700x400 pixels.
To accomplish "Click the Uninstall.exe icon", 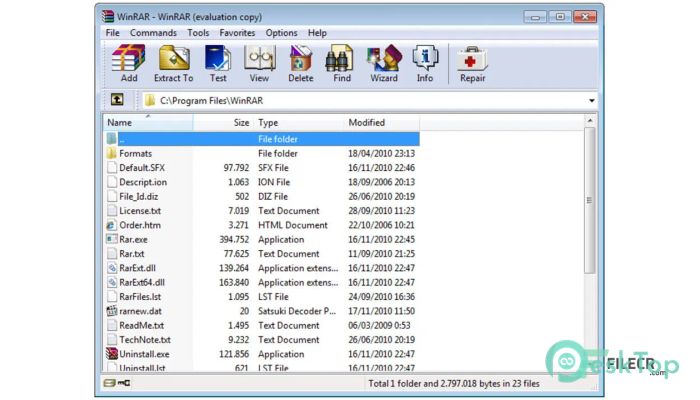I will [112, 354].
